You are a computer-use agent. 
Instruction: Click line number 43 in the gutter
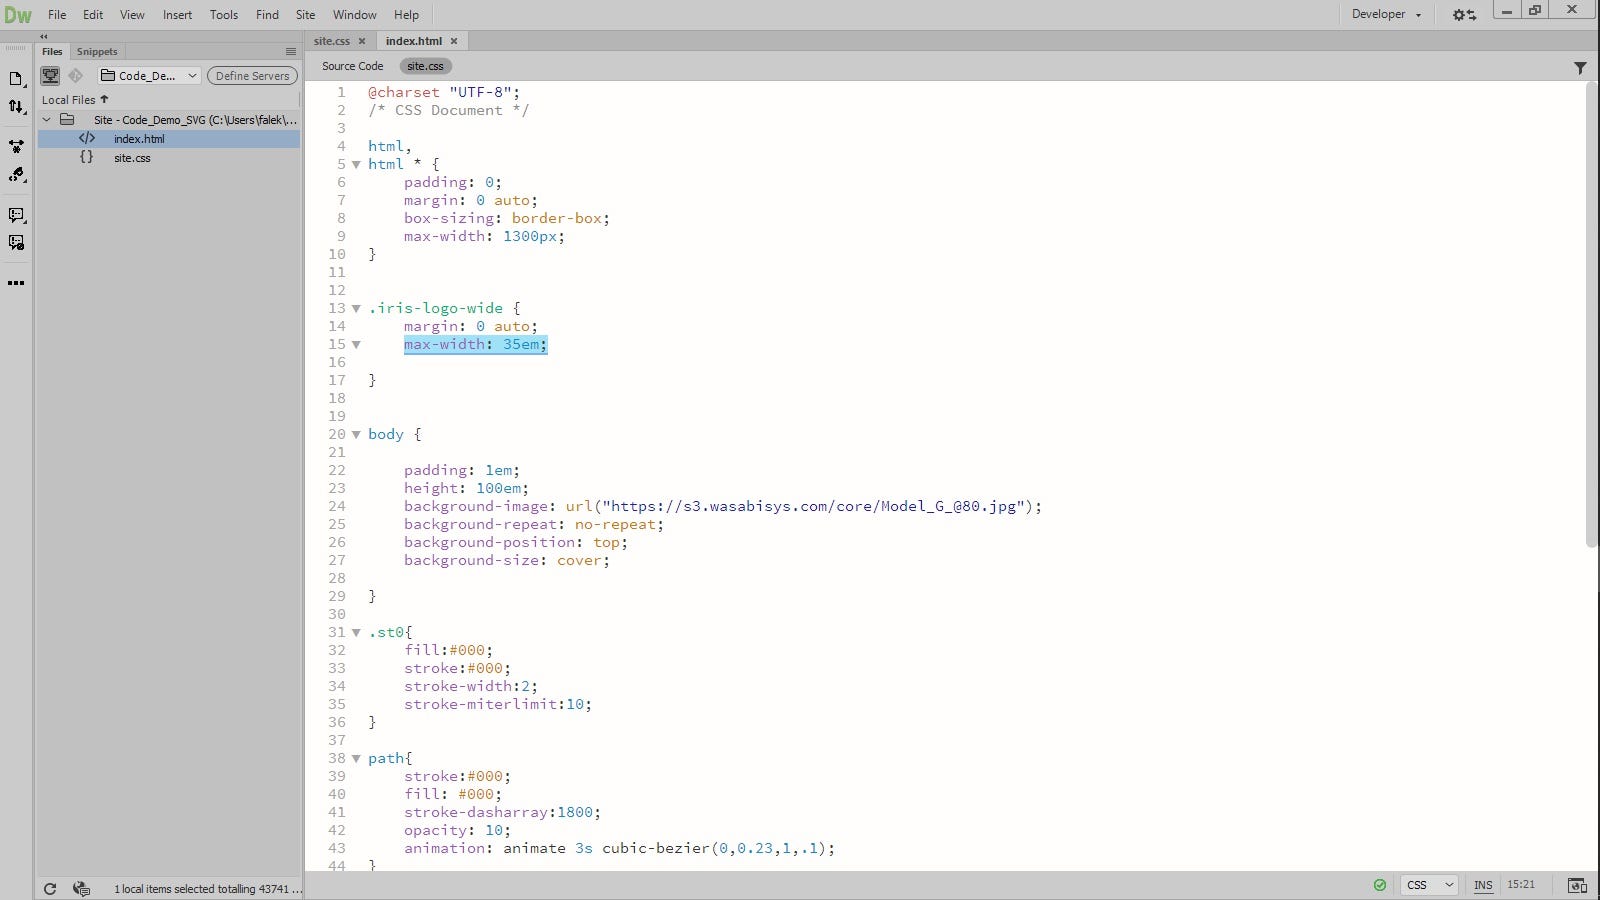tap(337, 849)
